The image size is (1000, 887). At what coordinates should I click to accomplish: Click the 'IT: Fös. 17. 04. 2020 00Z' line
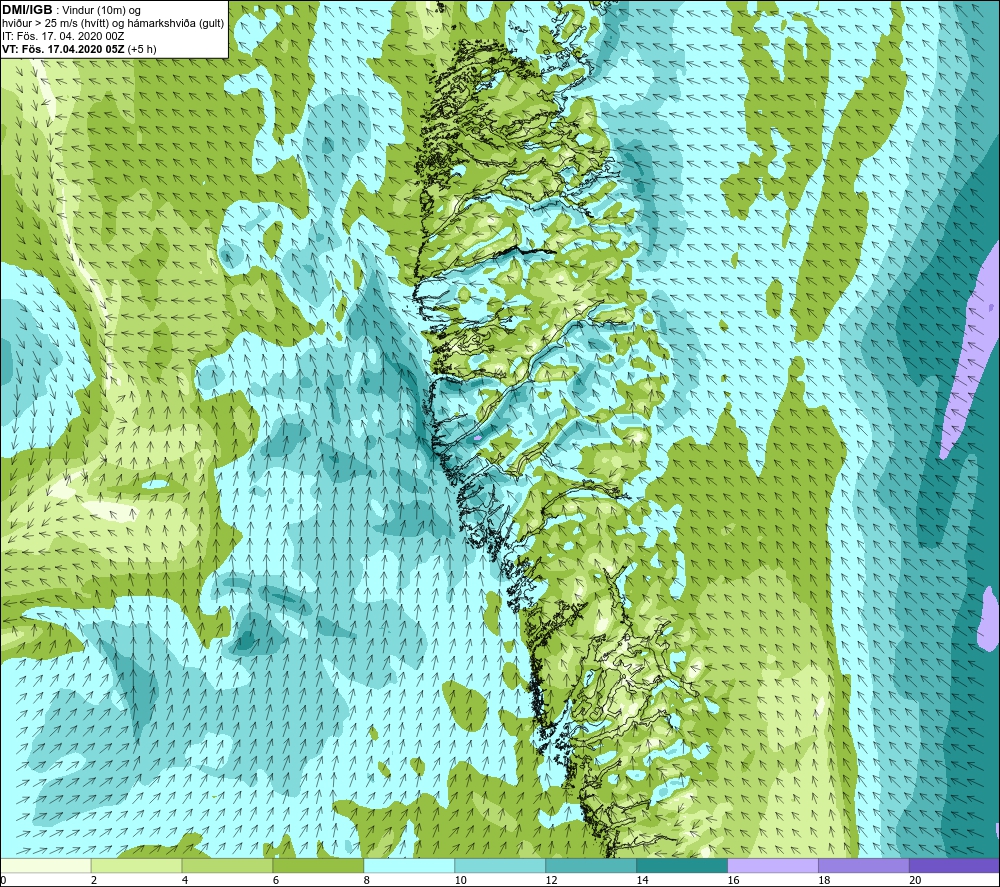(62, 36)
